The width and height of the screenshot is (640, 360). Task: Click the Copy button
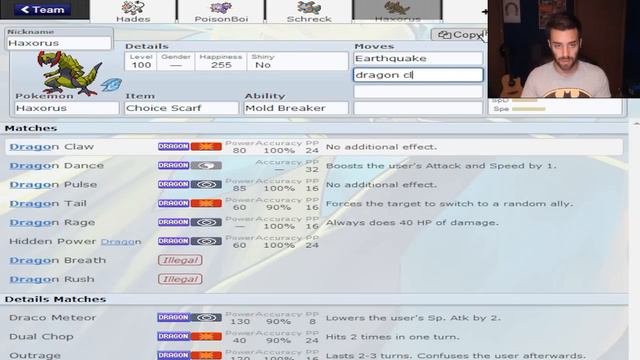[459, 35]
